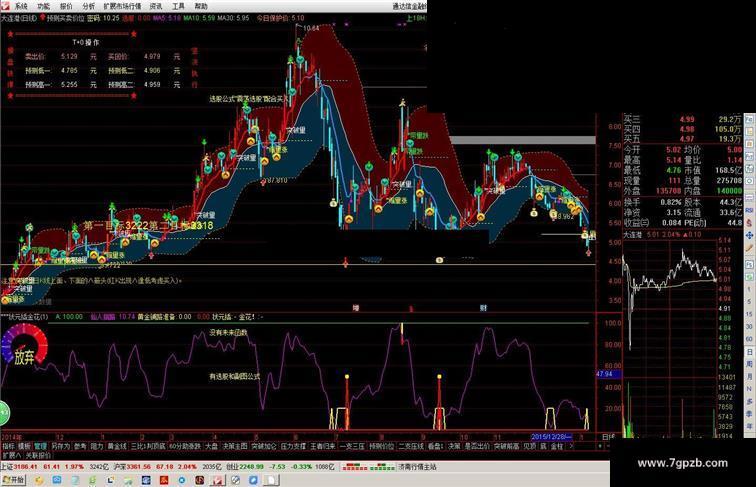This screenshot has height=487, width=756.
Task: Select the 模板 tab at bottom
Action: [x=25, y=446]
